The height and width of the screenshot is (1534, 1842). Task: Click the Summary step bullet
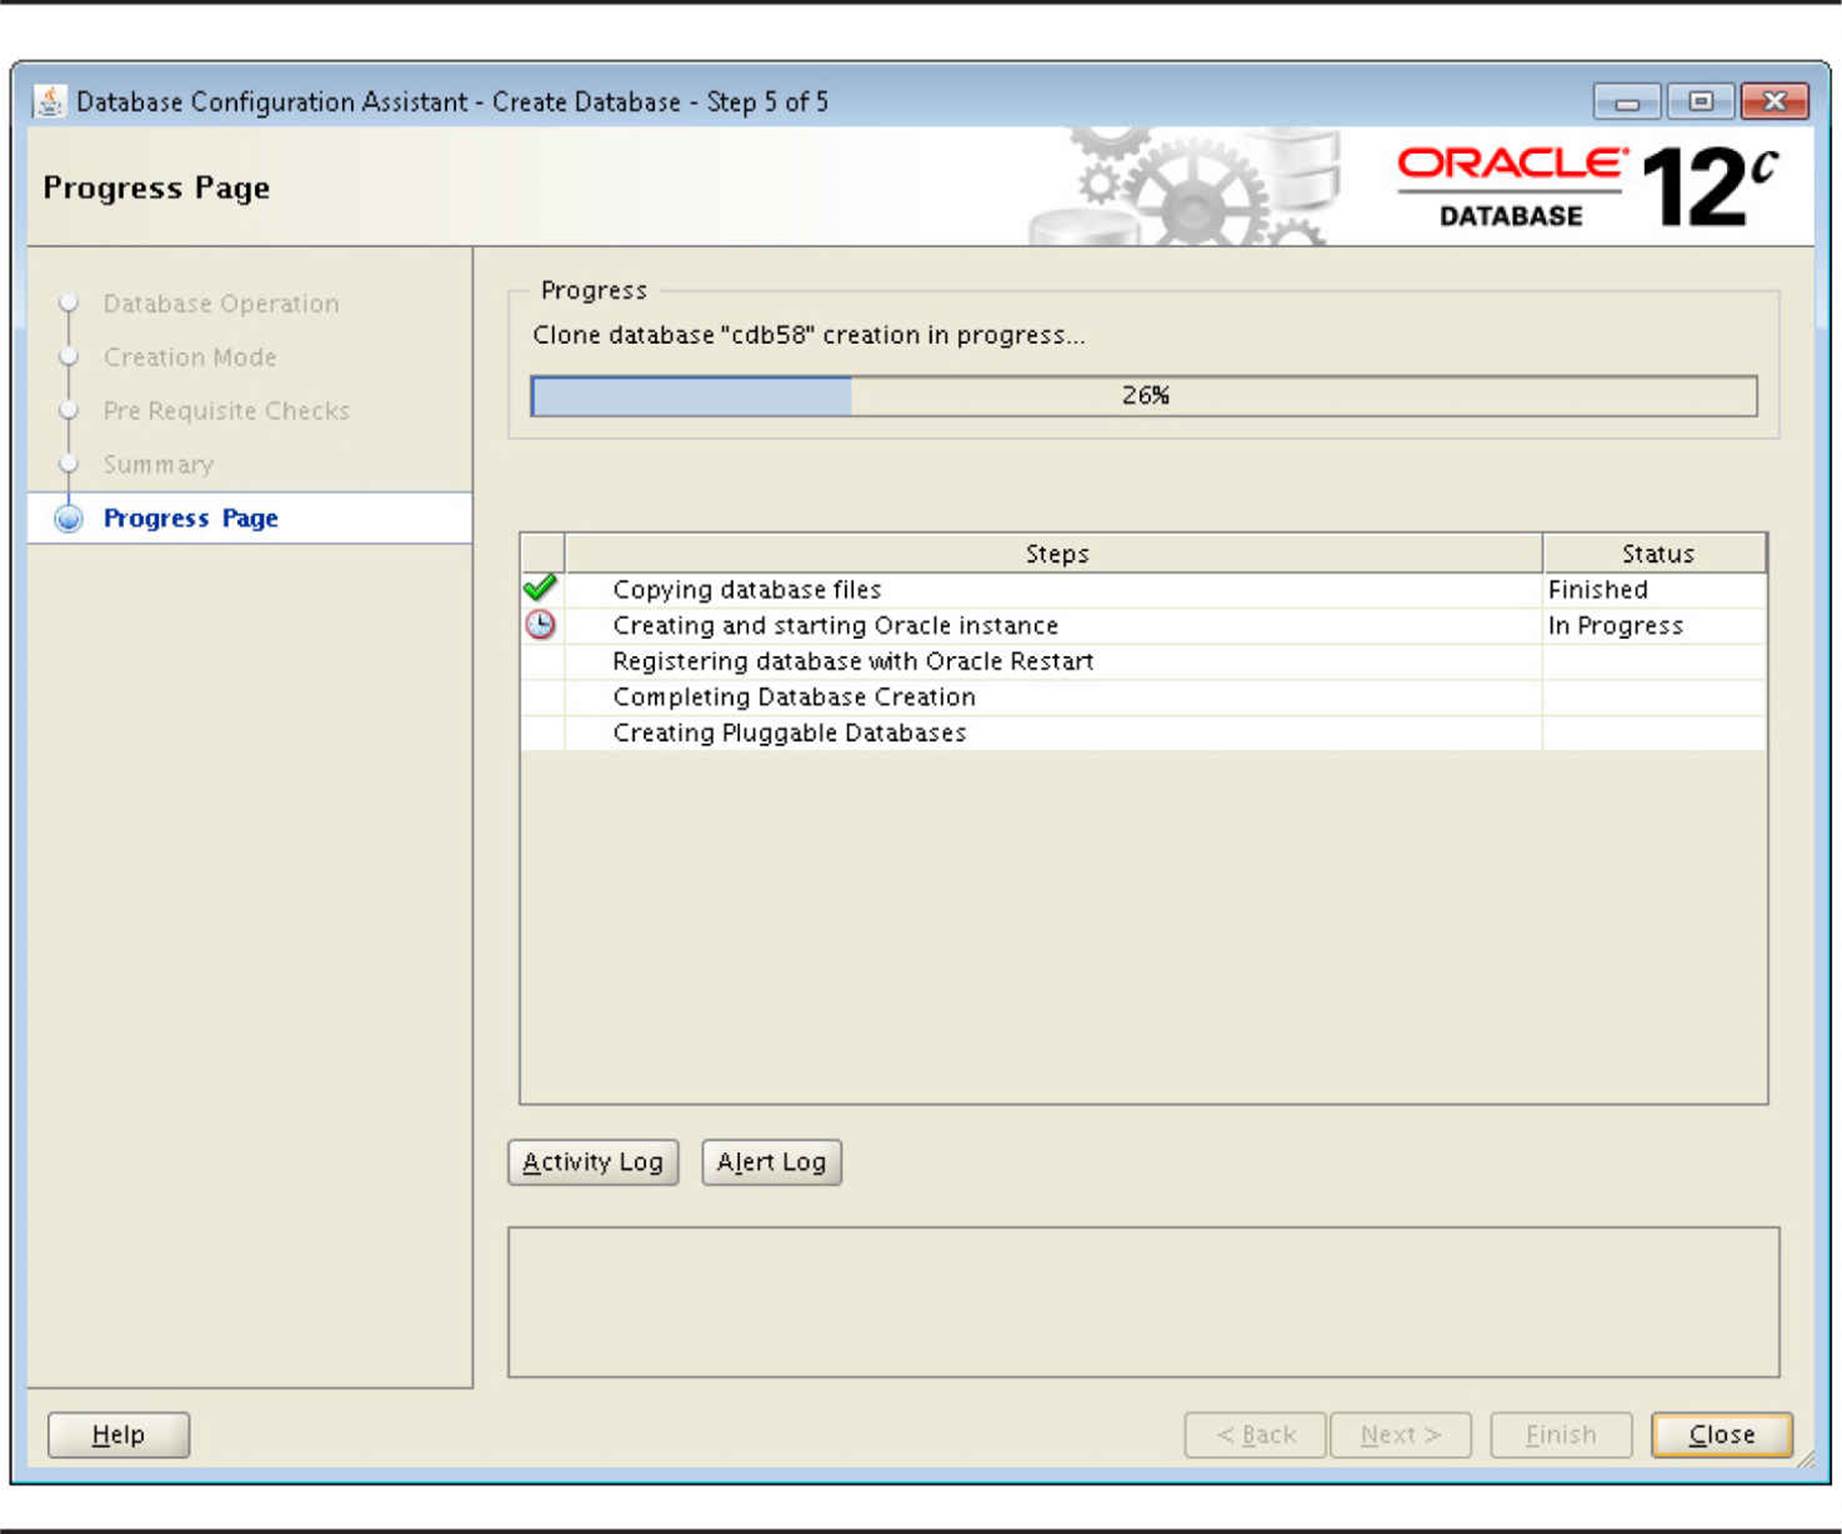[68, 464]
